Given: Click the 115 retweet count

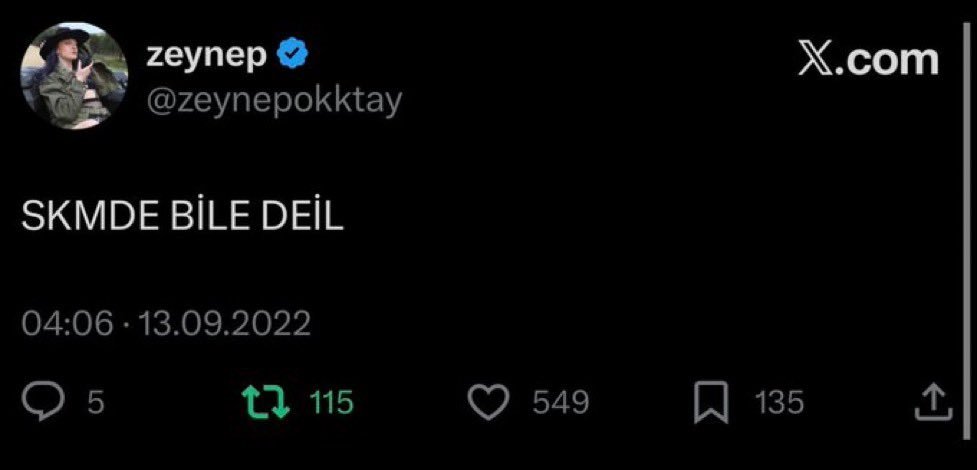Looking at the screenshot, I should 331,403.
